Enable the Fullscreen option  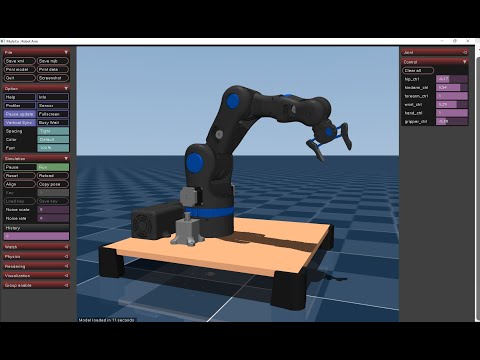tap(53, 114)
